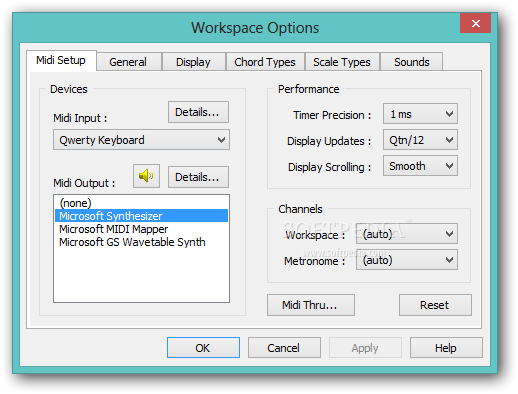This screenshot has height=394, width=518.
Task: Expand Midi Input Qwerty Keyboard dropdown
Action: pos(141,140)
